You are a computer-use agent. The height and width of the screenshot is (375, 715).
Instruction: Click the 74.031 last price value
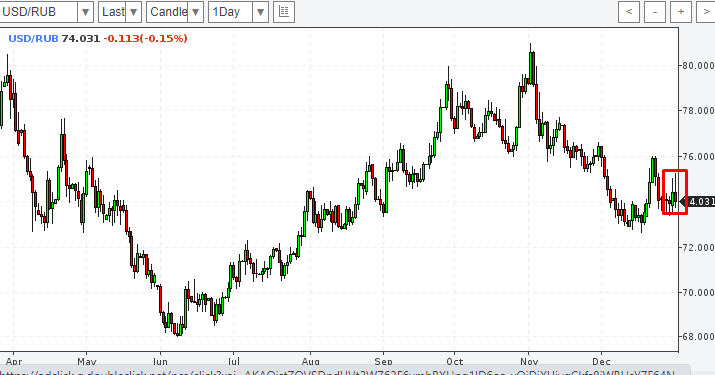80,38
